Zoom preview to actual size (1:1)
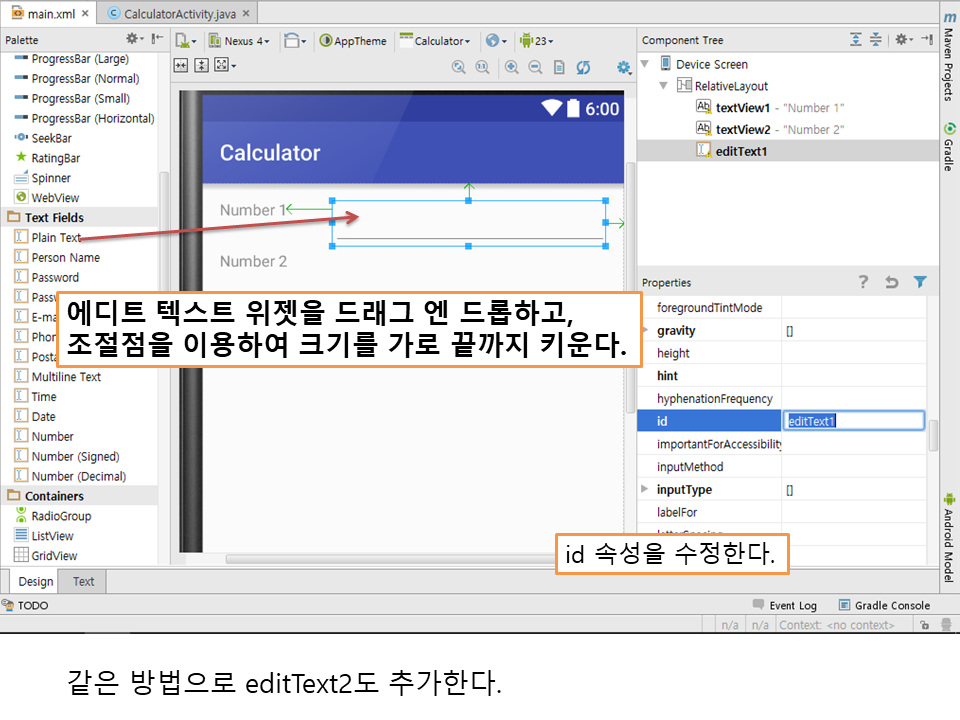Viewport: 960px width, 720px height. [482, 67]
